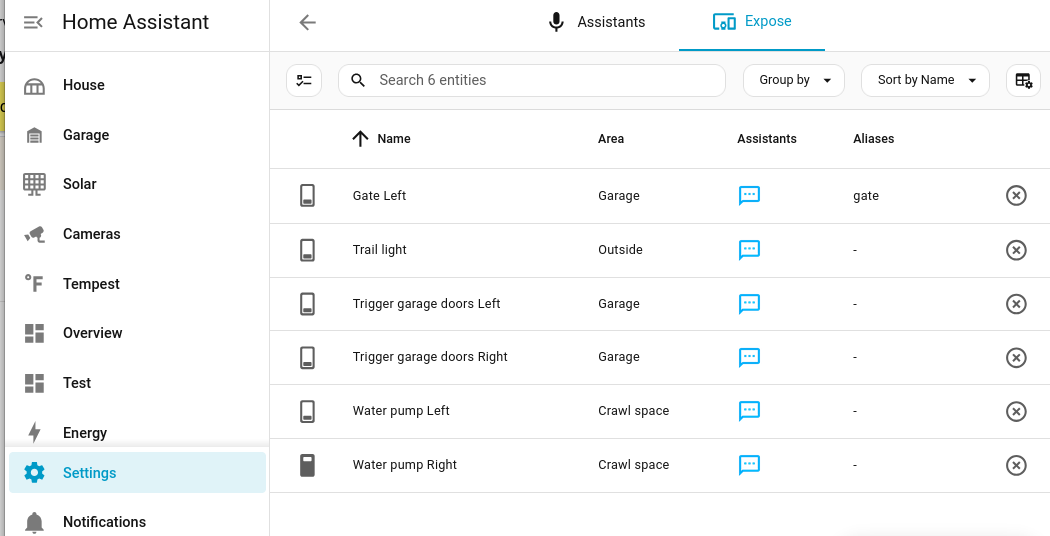Screen dimensions: 1050x536
Task: Collapse the Home Assistant sidebar menu
Action: point(33,23)
